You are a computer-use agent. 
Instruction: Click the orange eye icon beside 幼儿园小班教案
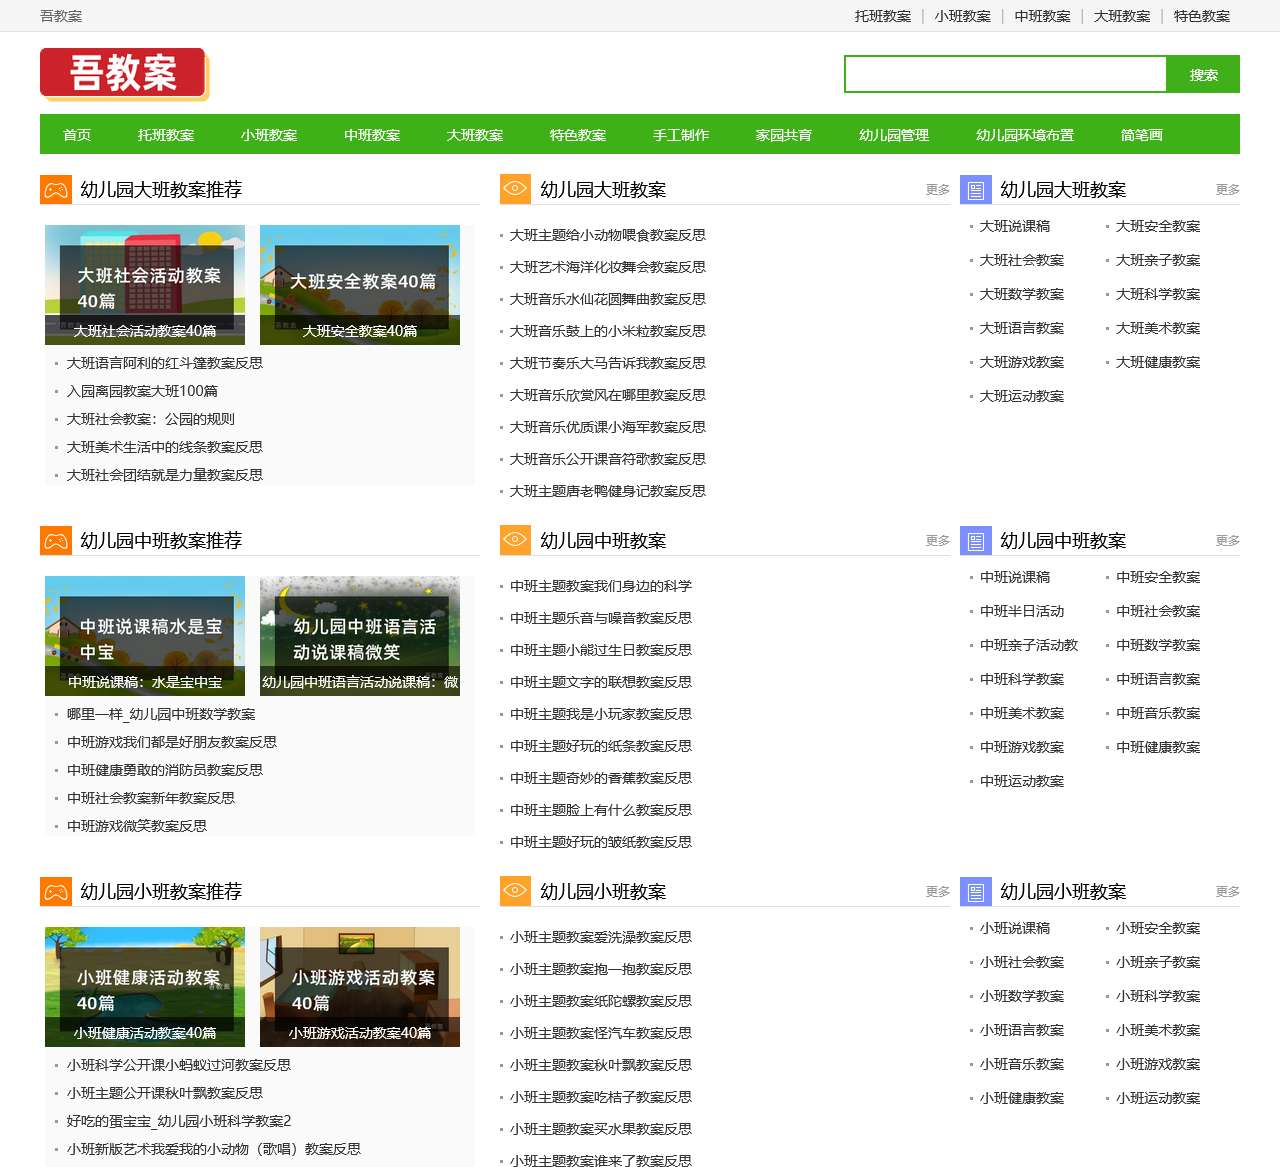point(515,891)
